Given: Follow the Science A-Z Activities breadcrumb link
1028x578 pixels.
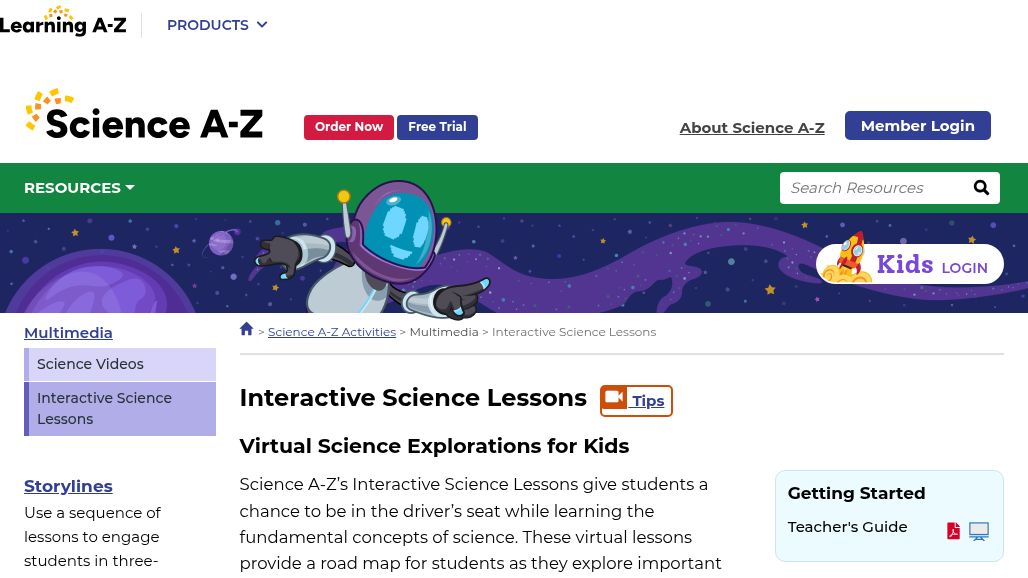Looking at the screenshot, I should pyautogui.click(x=332, y=332).
